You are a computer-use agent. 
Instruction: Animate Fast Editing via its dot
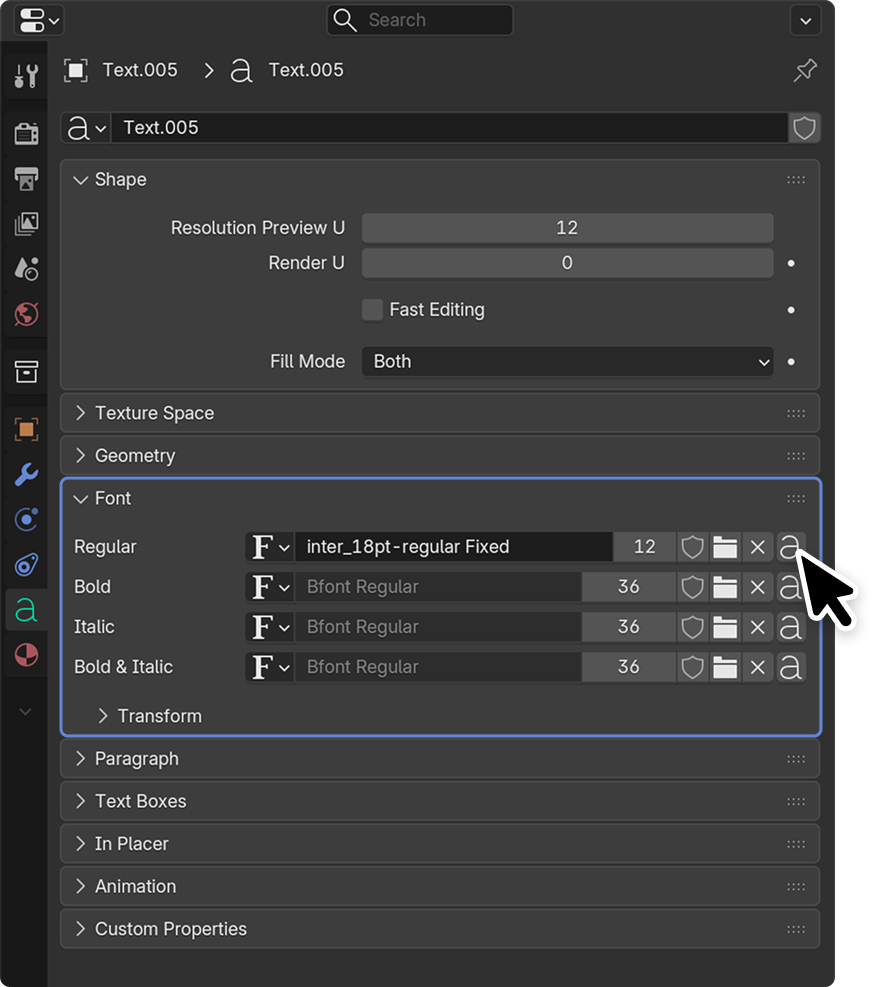pyautogui.click(x=791, y=310)
